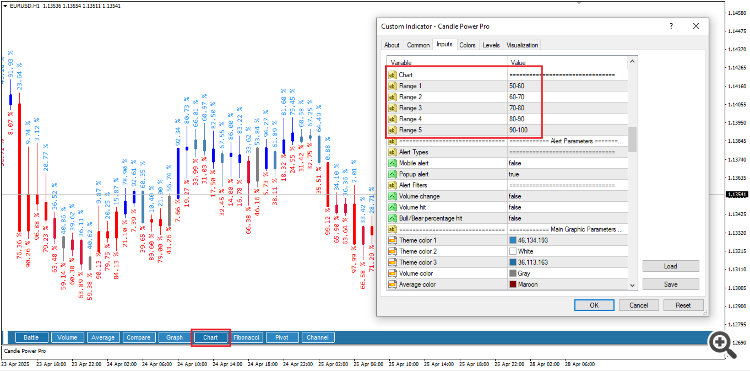The image size is (750, 371).
Task: Click the Mobile alert boolean icon
Action: click(x=392, y=163)
